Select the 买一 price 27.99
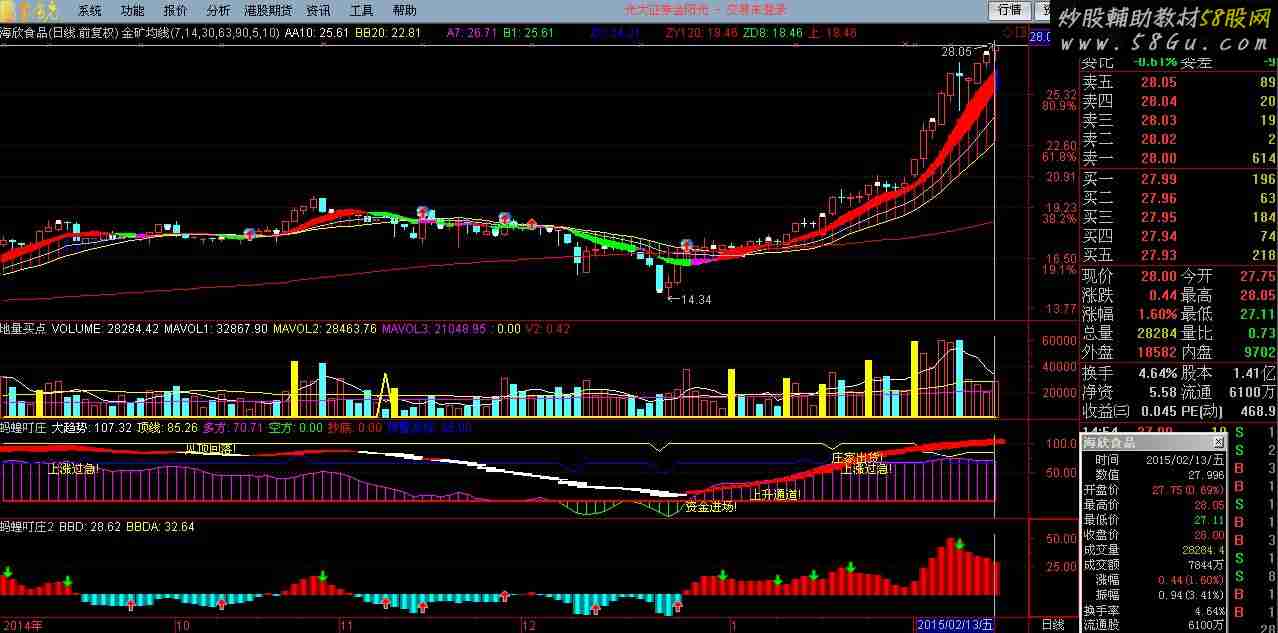The height and width of the screenshot is (633, 1278). pyautogui.click(x=1159, y=179)
